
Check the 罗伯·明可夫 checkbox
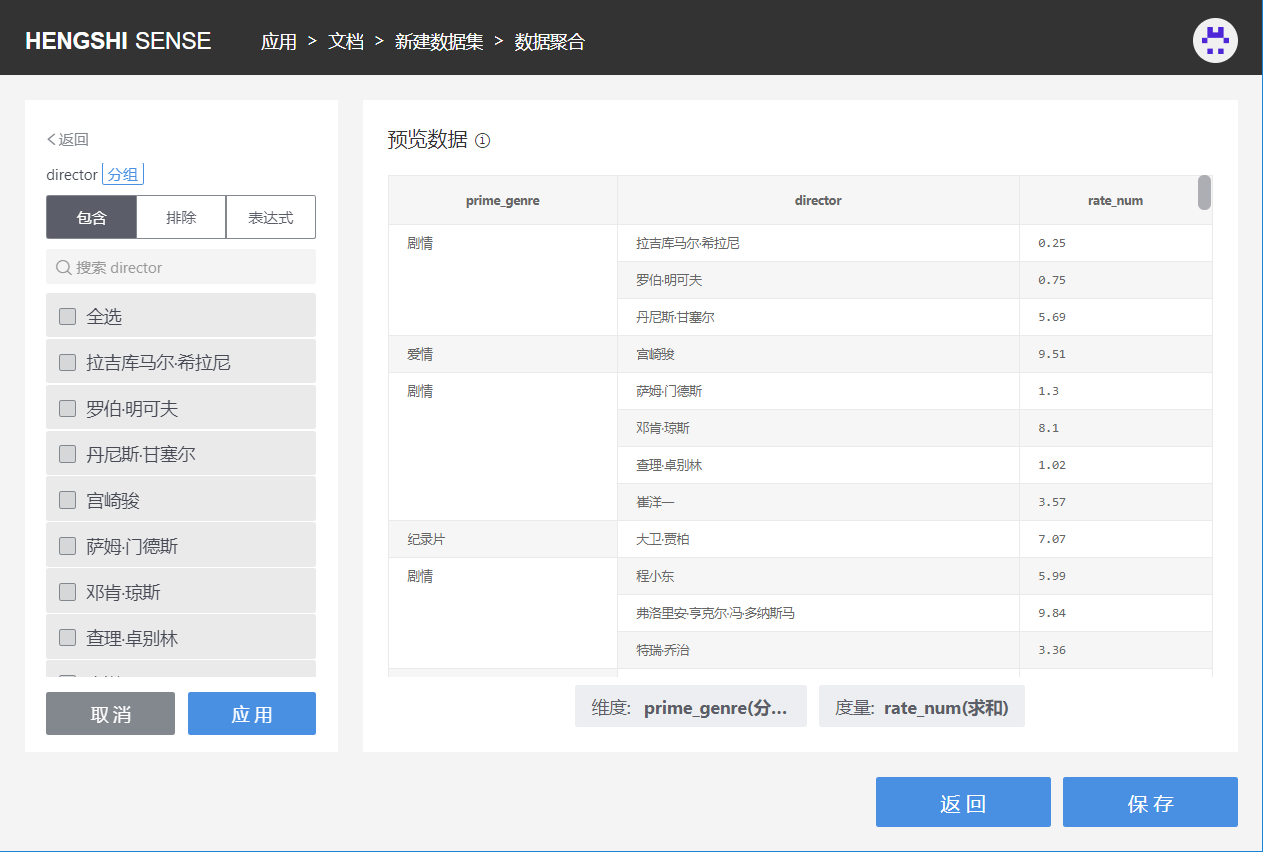(67, 408)
